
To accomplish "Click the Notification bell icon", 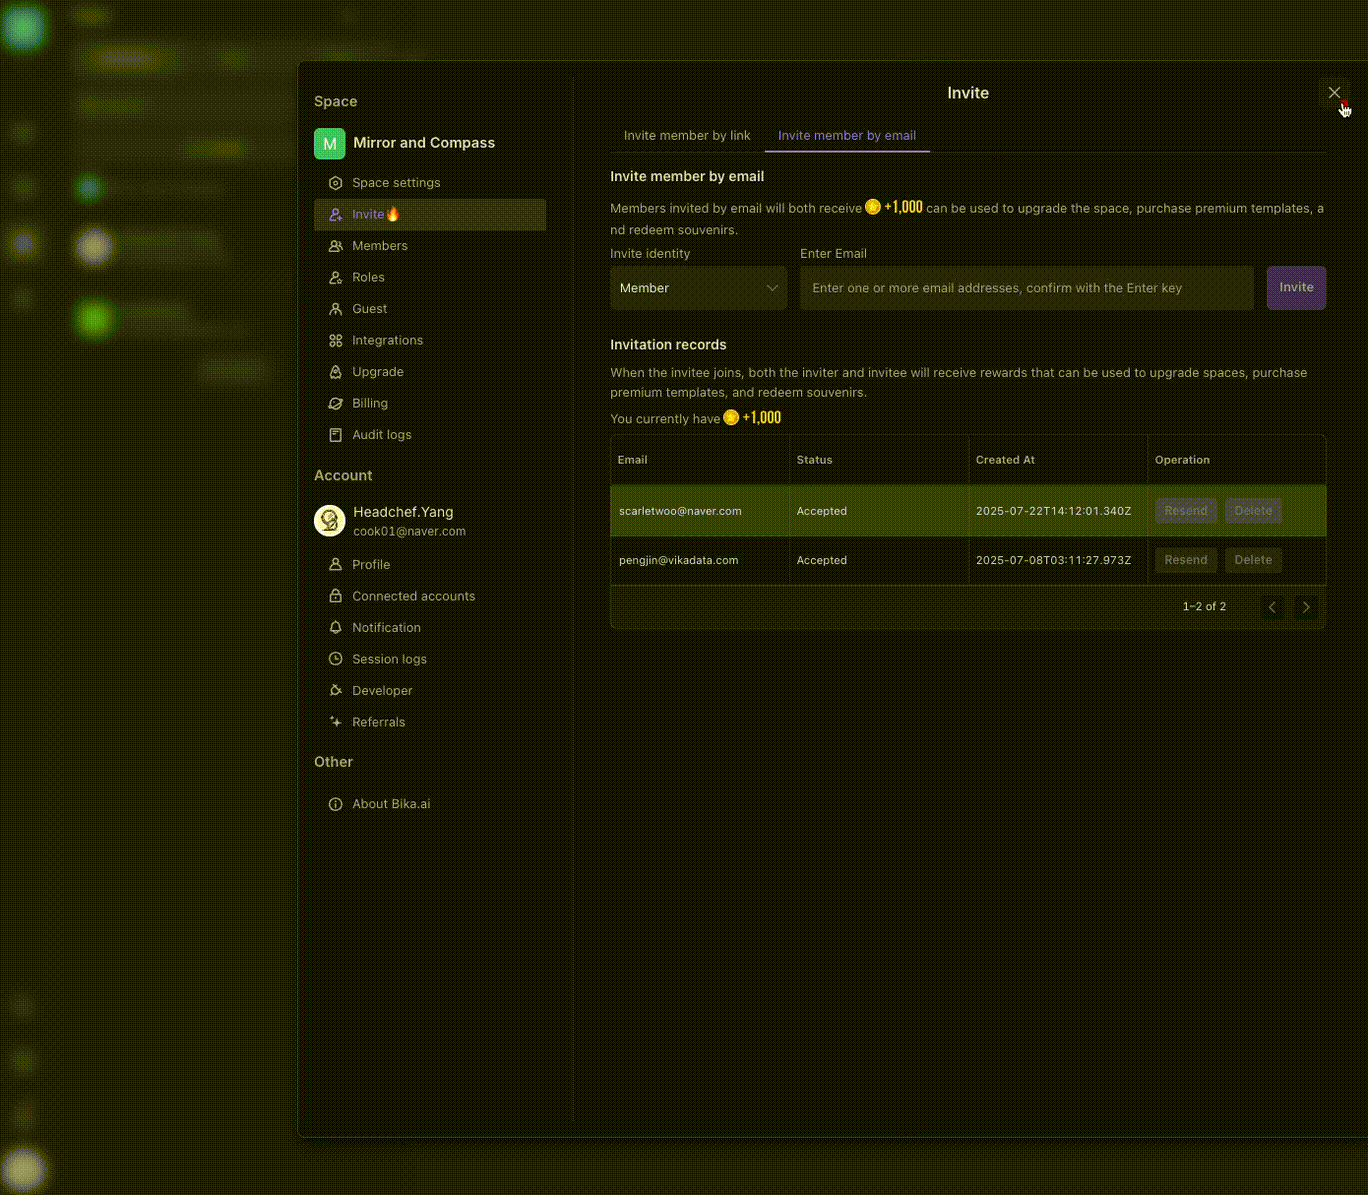I will point(335,628).
